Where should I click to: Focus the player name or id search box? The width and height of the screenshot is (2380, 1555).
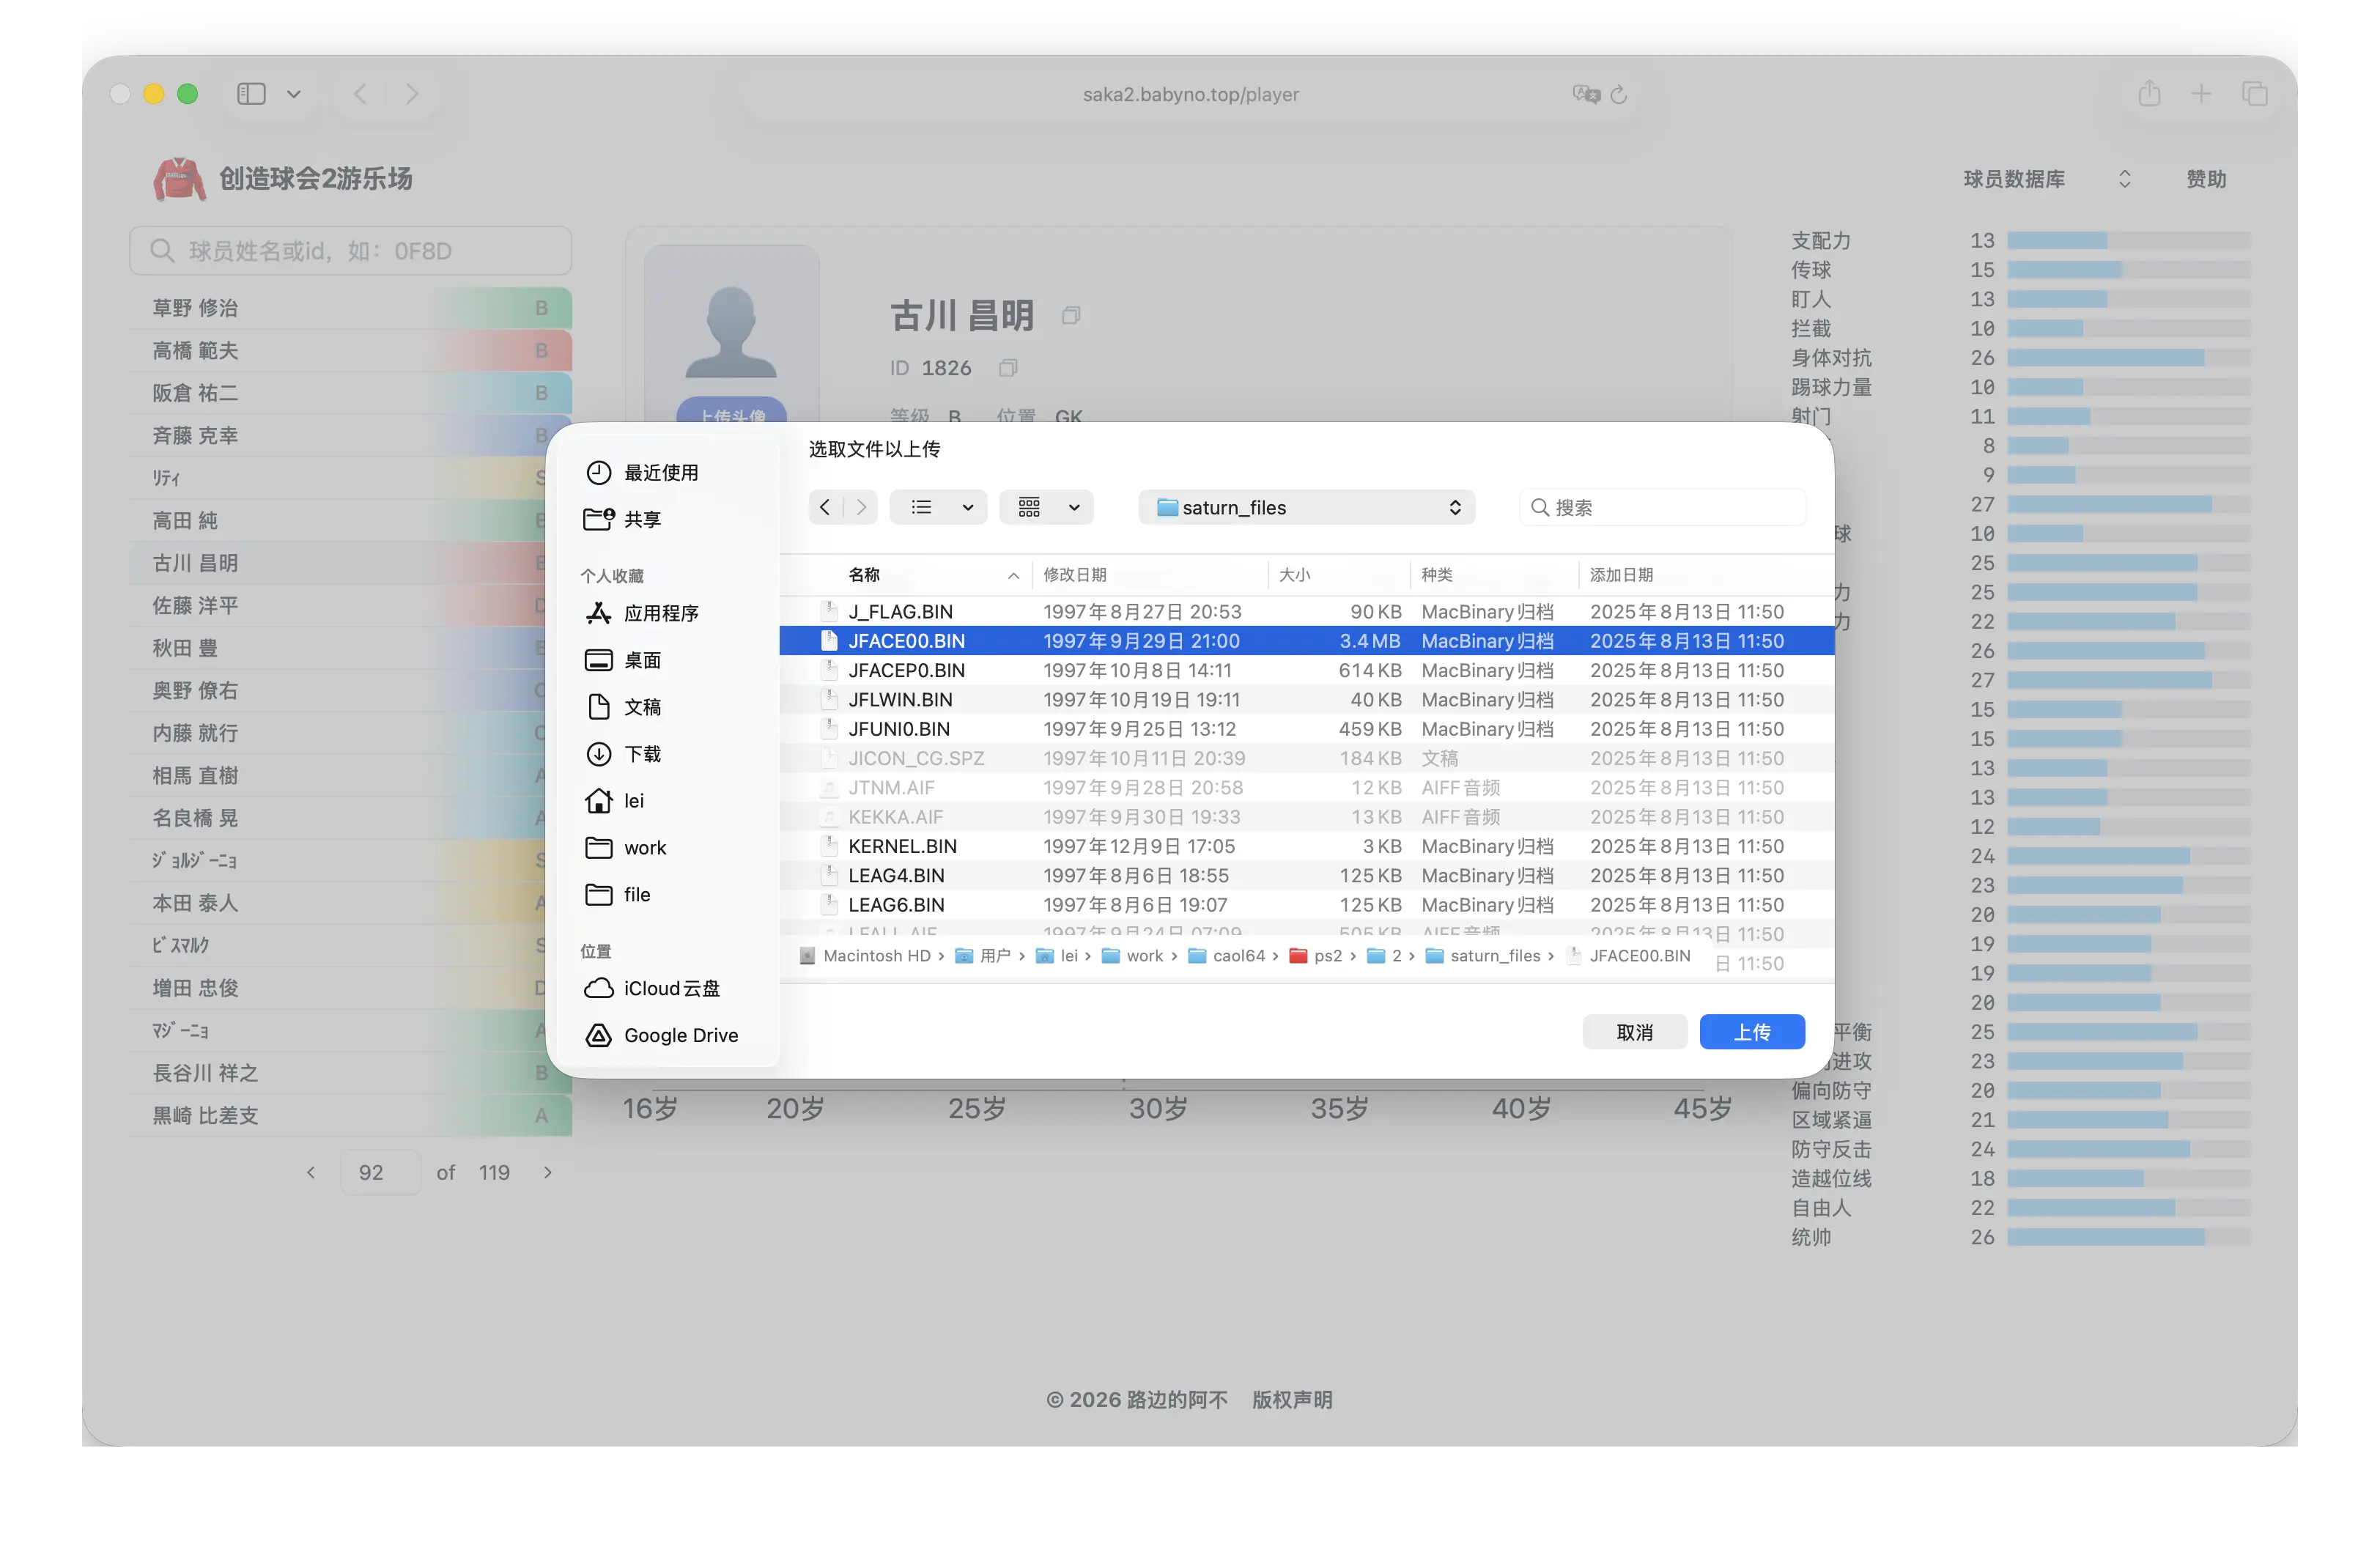point(350,250)
